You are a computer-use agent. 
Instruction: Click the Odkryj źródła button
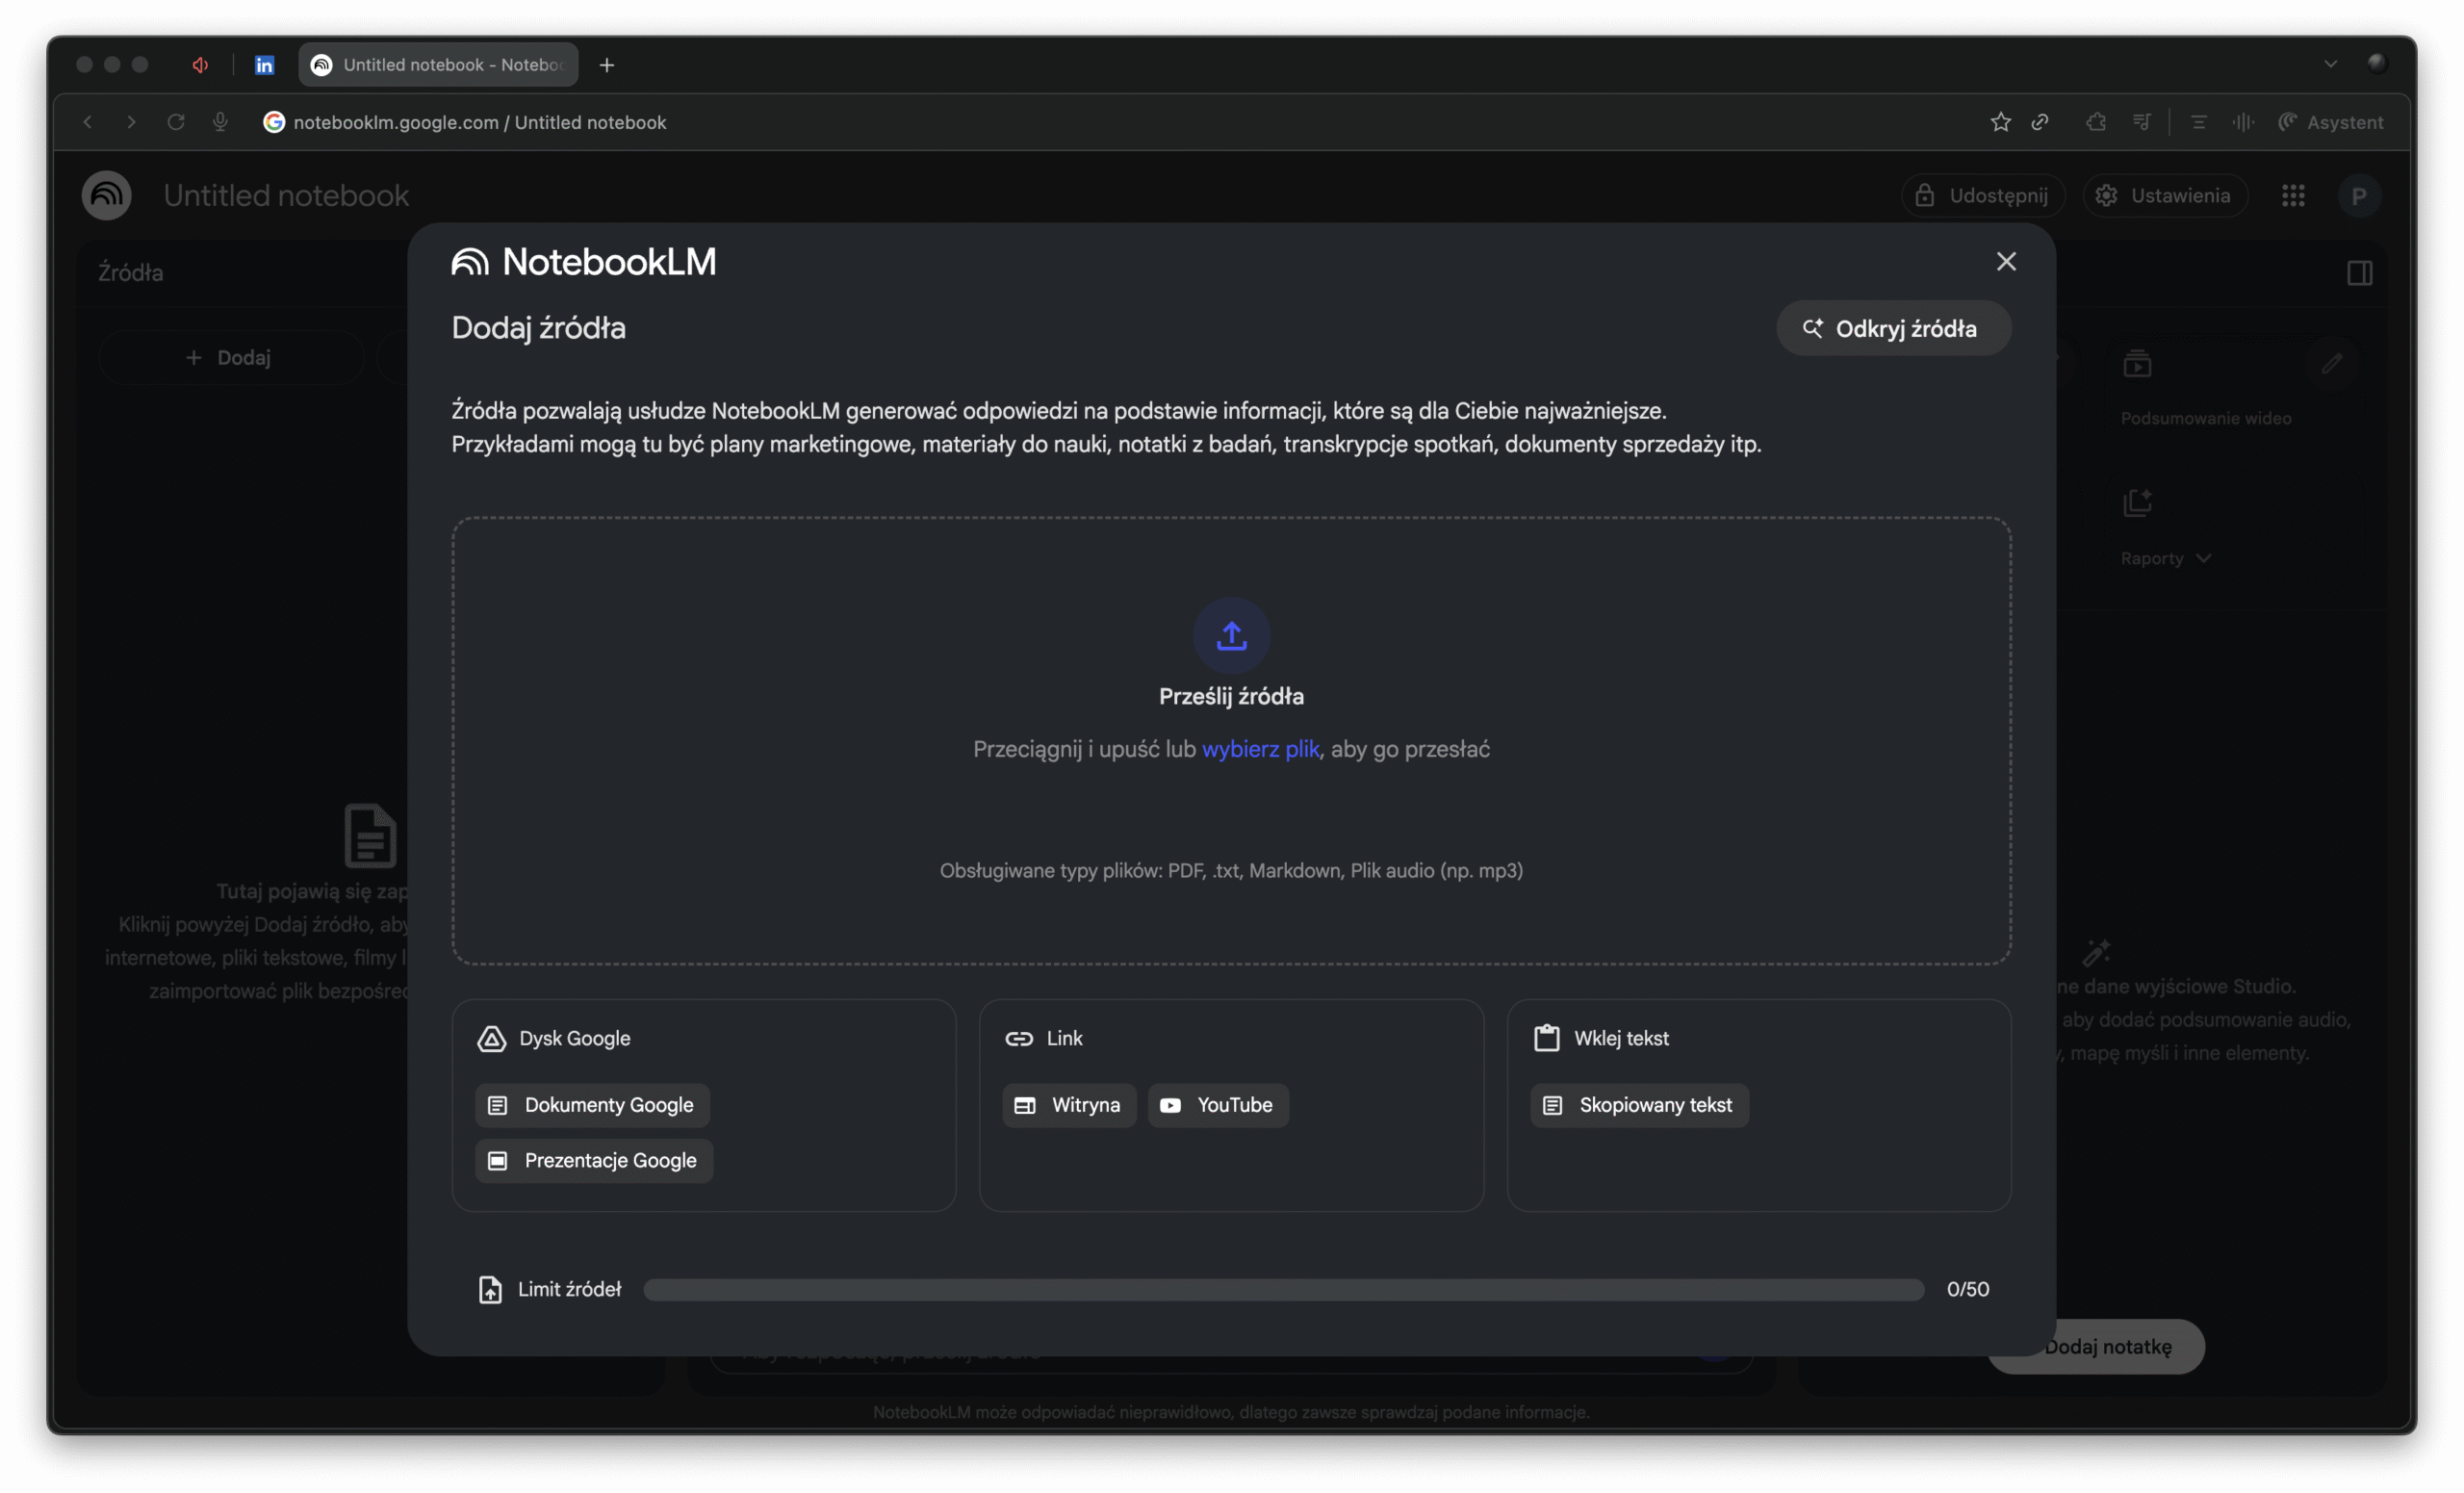pyautogui.click(x=1892, y=328)
